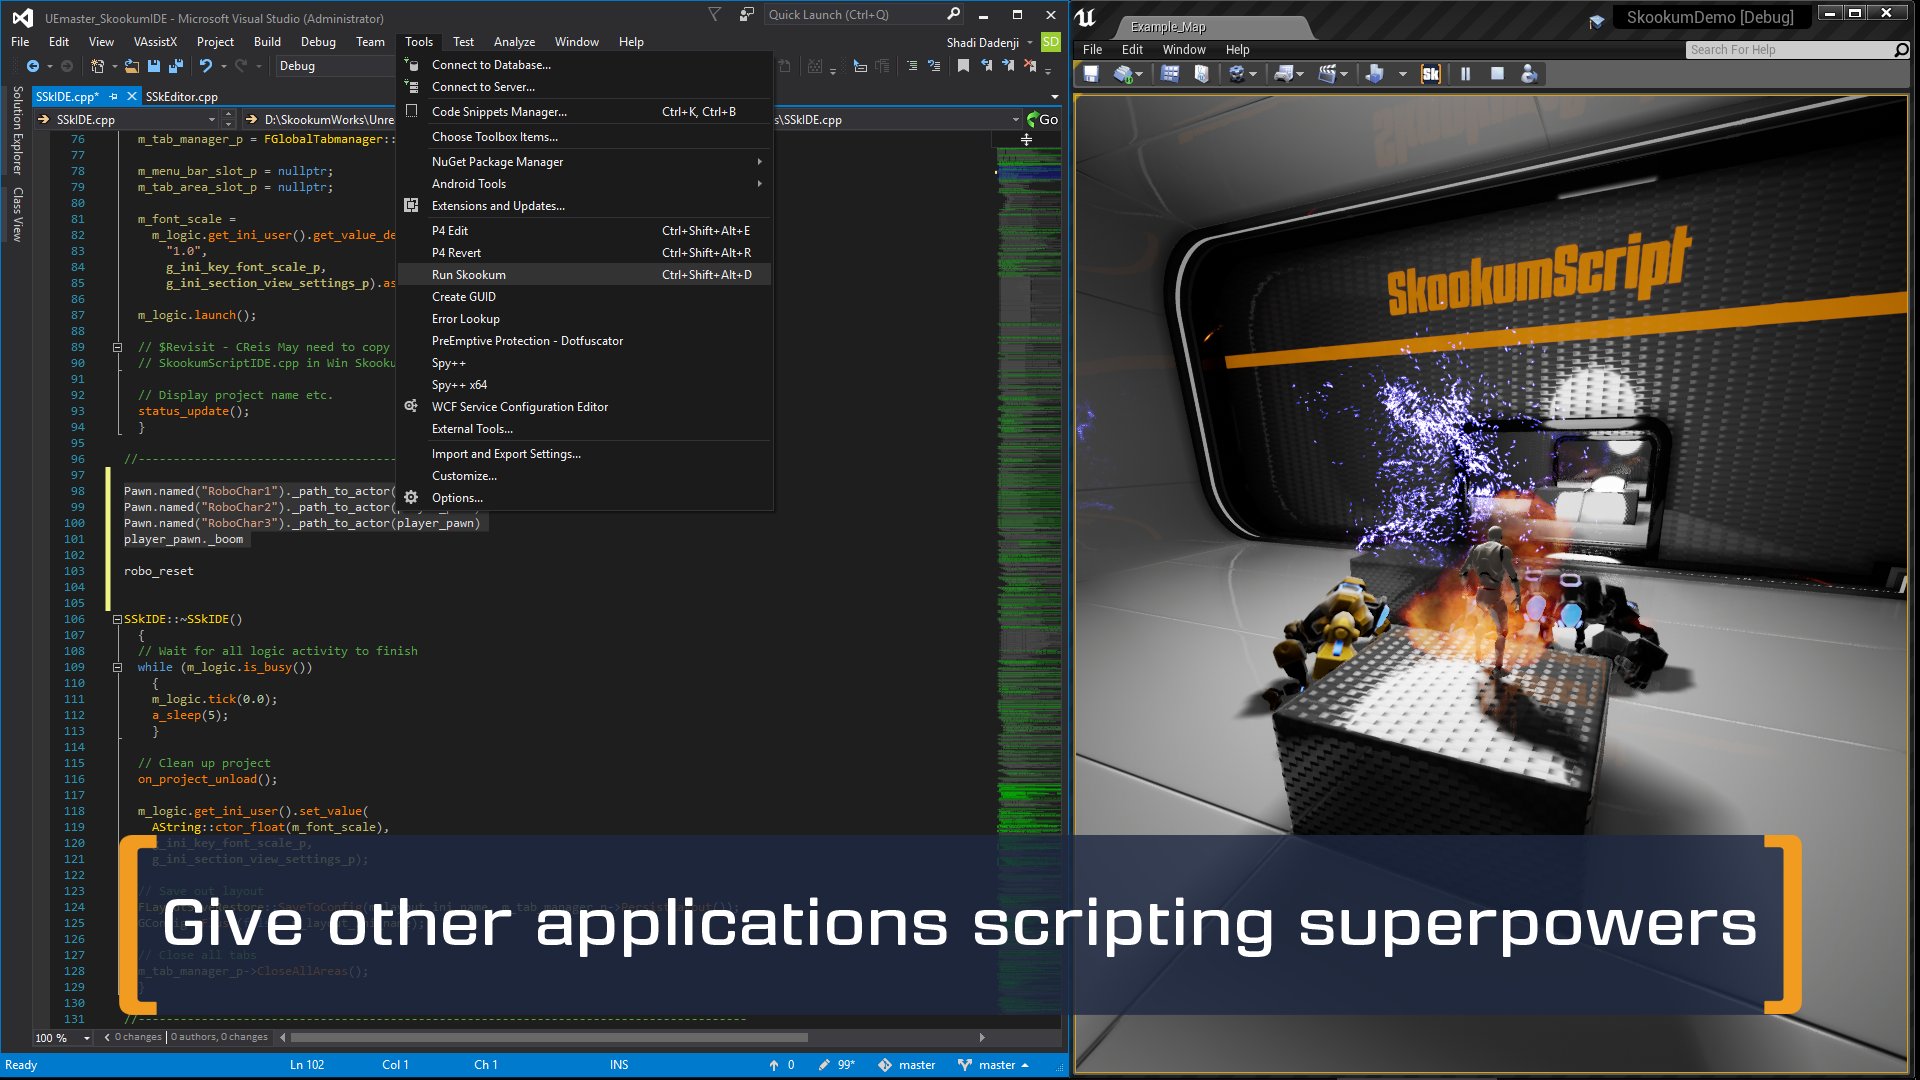The height and width of the screenshot is (1080, 1920).
Task: Pin the SSkIDE.cpp tab
Action: coord(113,97)
